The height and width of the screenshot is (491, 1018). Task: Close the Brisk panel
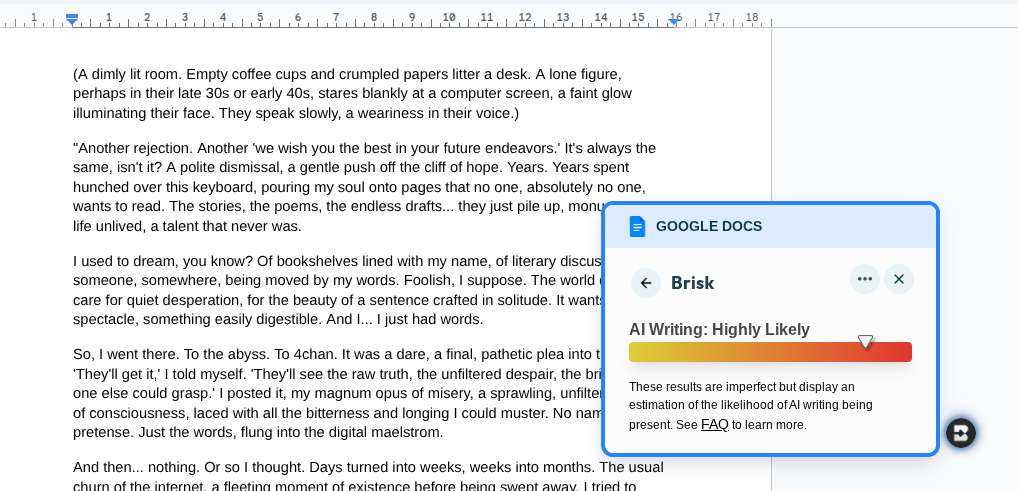point(899,279)
